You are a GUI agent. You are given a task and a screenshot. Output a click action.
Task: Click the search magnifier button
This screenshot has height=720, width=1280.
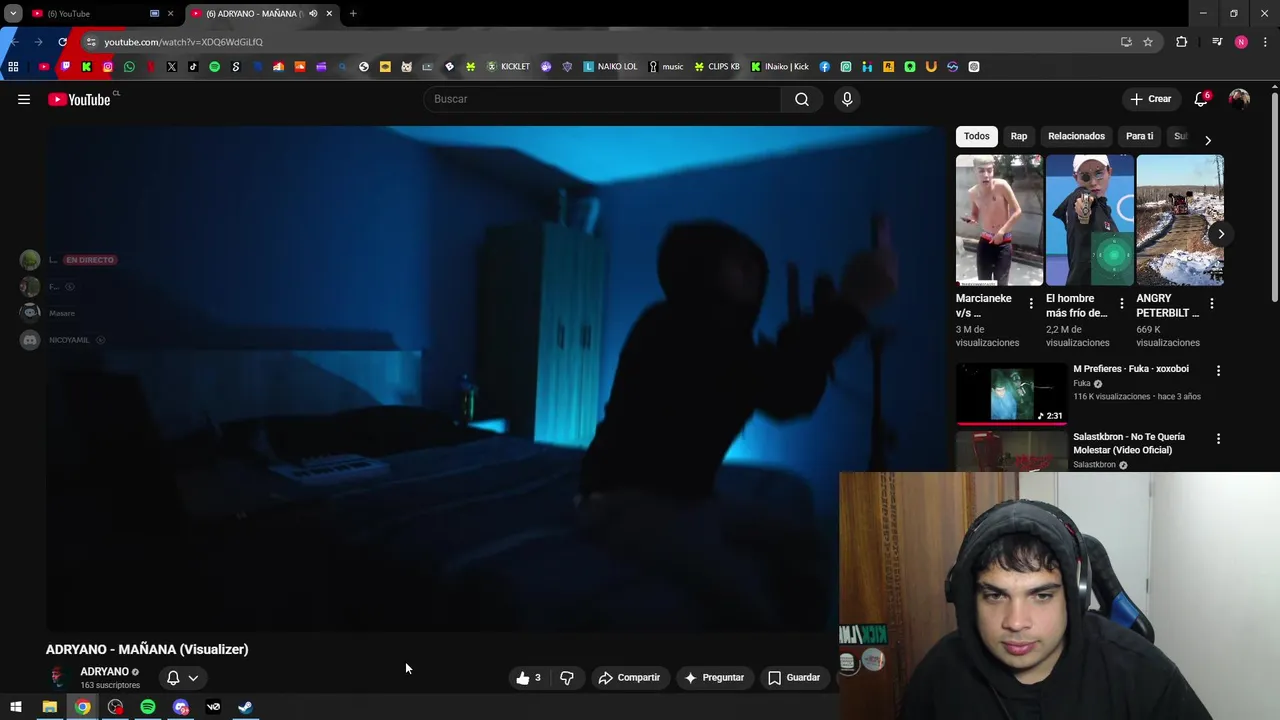(x=802, y=99)
